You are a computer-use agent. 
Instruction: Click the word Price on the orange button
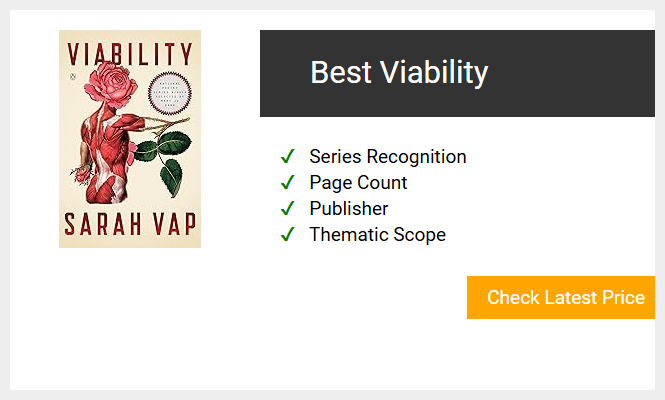[623, 297]
